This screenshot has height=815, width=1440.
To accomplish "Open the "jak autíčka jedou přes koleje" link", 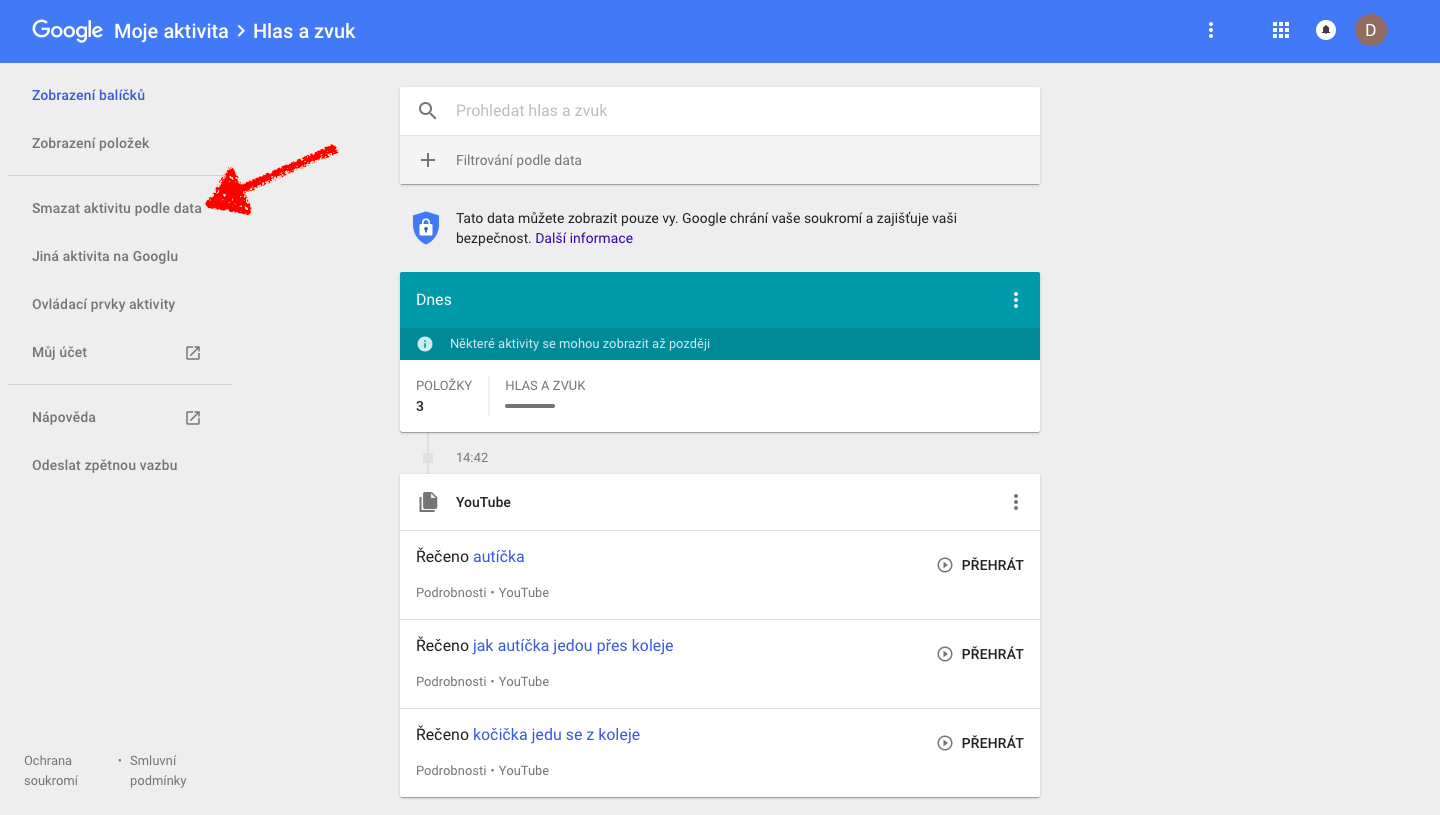I will (x=573, y=646).
